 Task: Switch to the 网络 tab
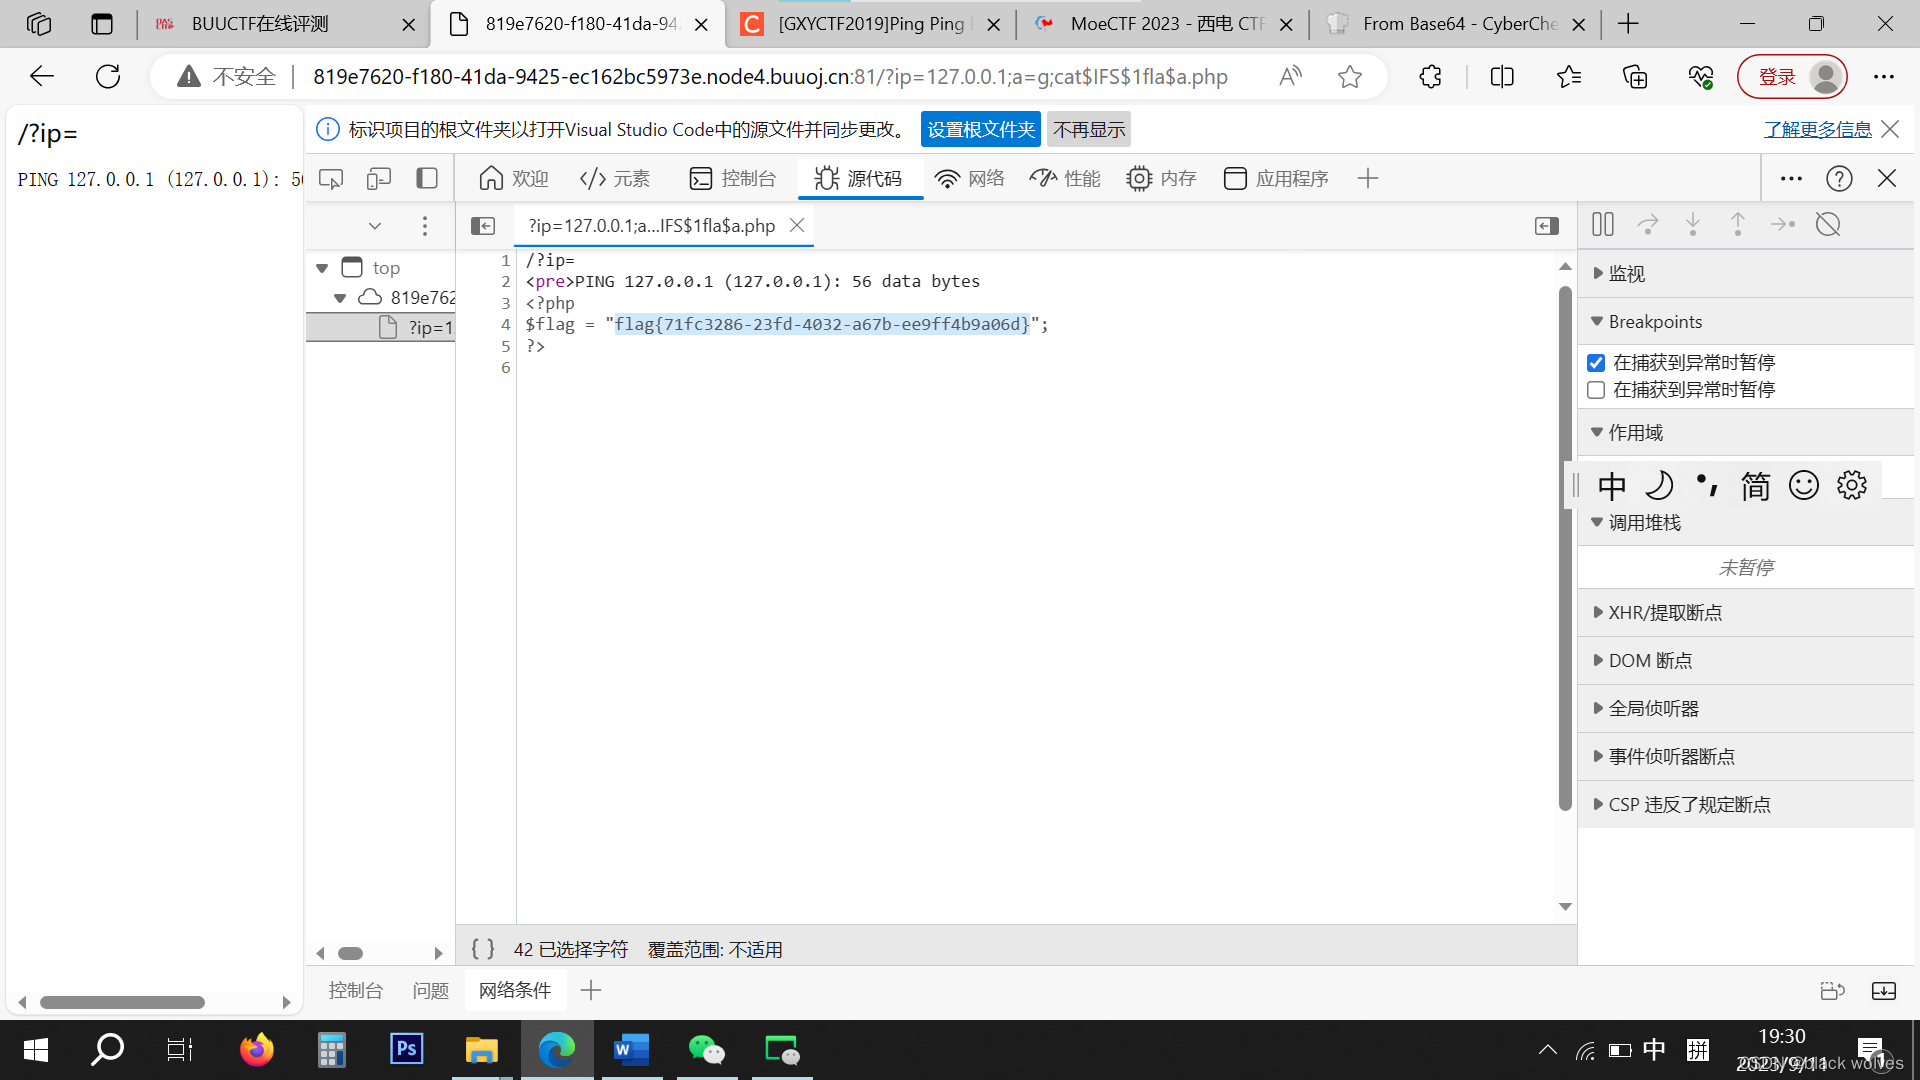[969, 179]
